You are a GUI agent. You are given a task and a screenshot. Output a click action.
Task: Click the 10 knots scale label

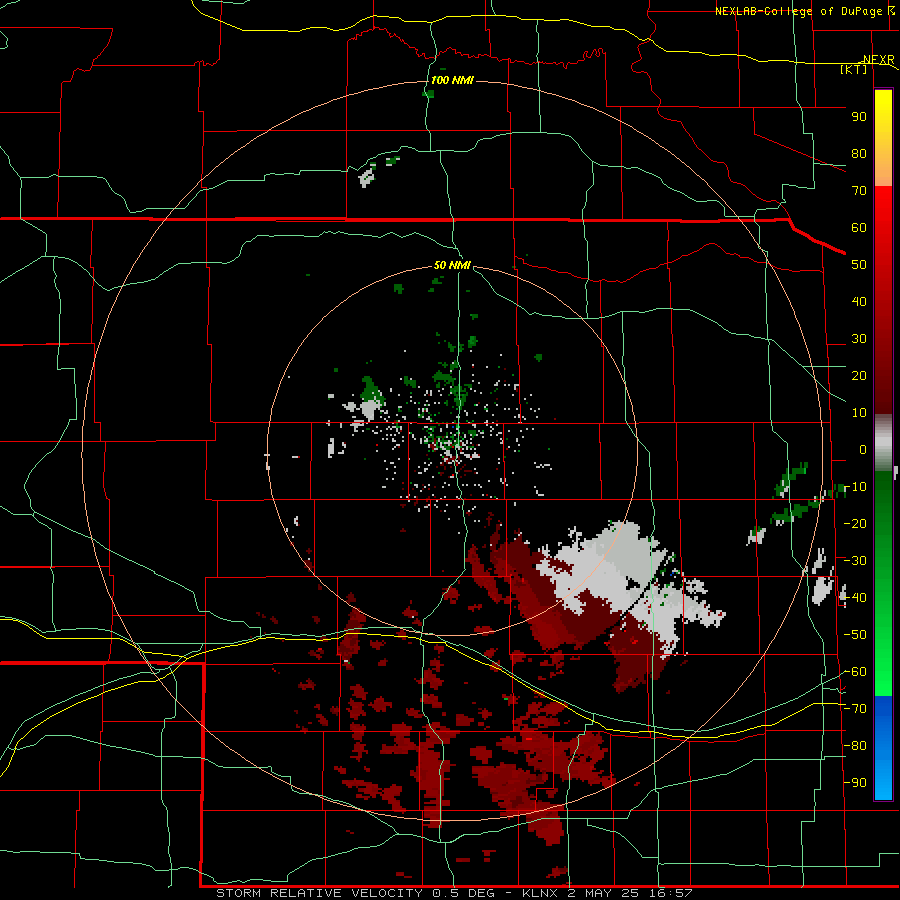tap(859, 413)
